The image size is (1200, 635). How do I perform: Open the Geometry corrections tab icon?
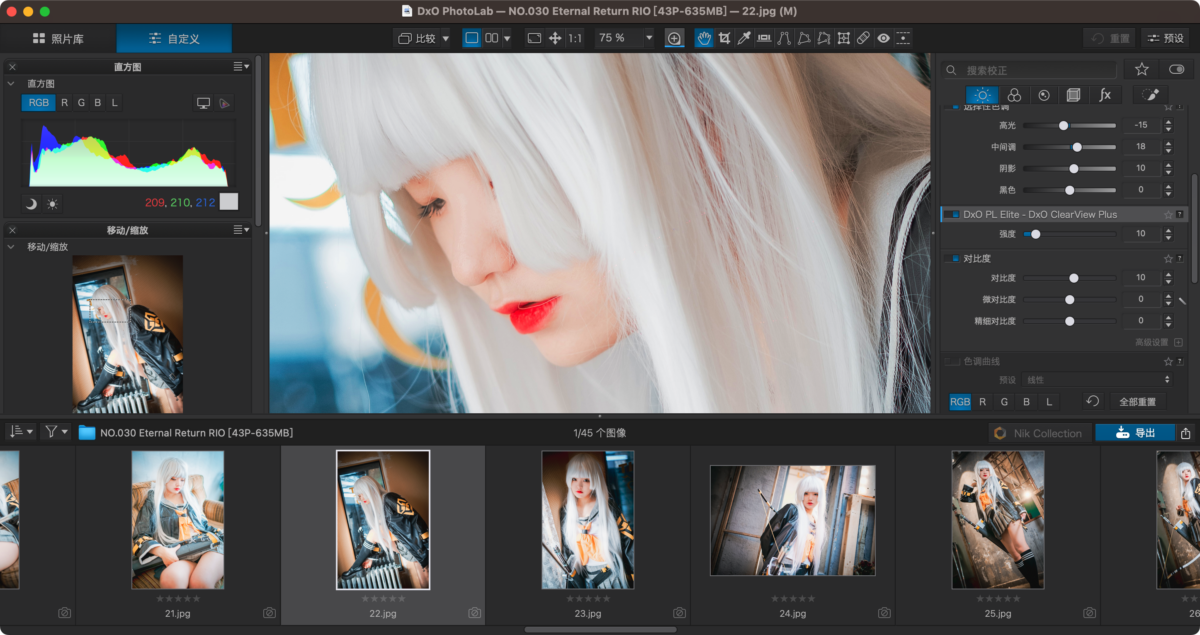pyautogui.click(x=1074, y=95)
